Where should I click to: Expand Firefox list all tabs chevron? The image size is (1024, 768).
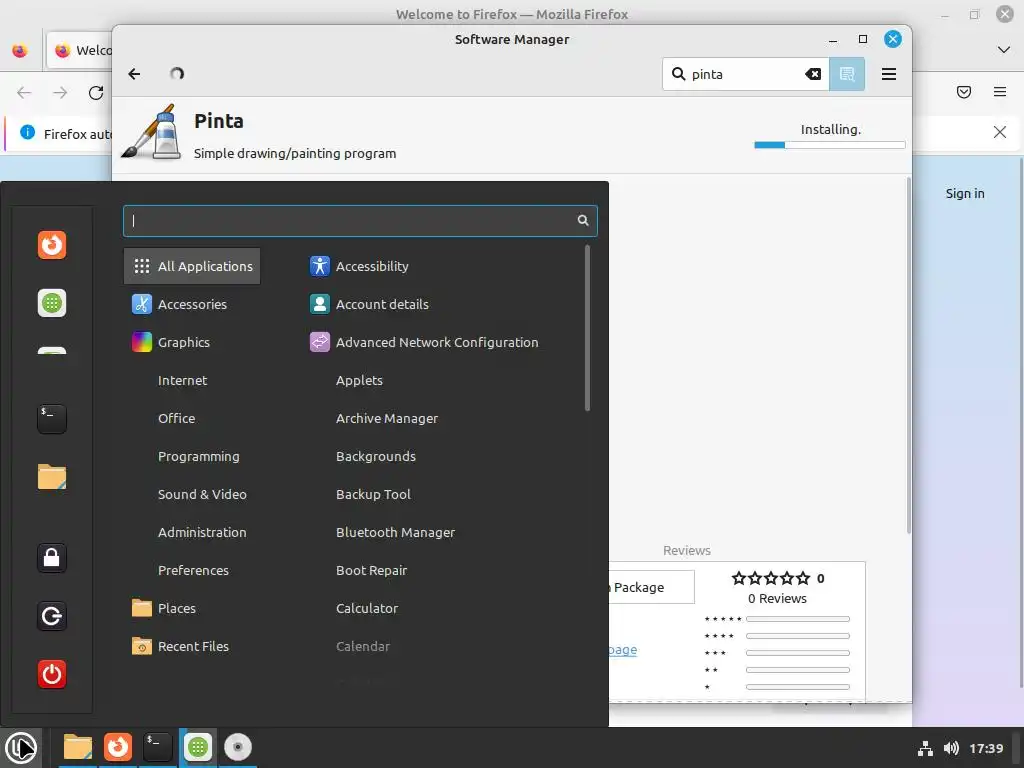pos(1004,50)
